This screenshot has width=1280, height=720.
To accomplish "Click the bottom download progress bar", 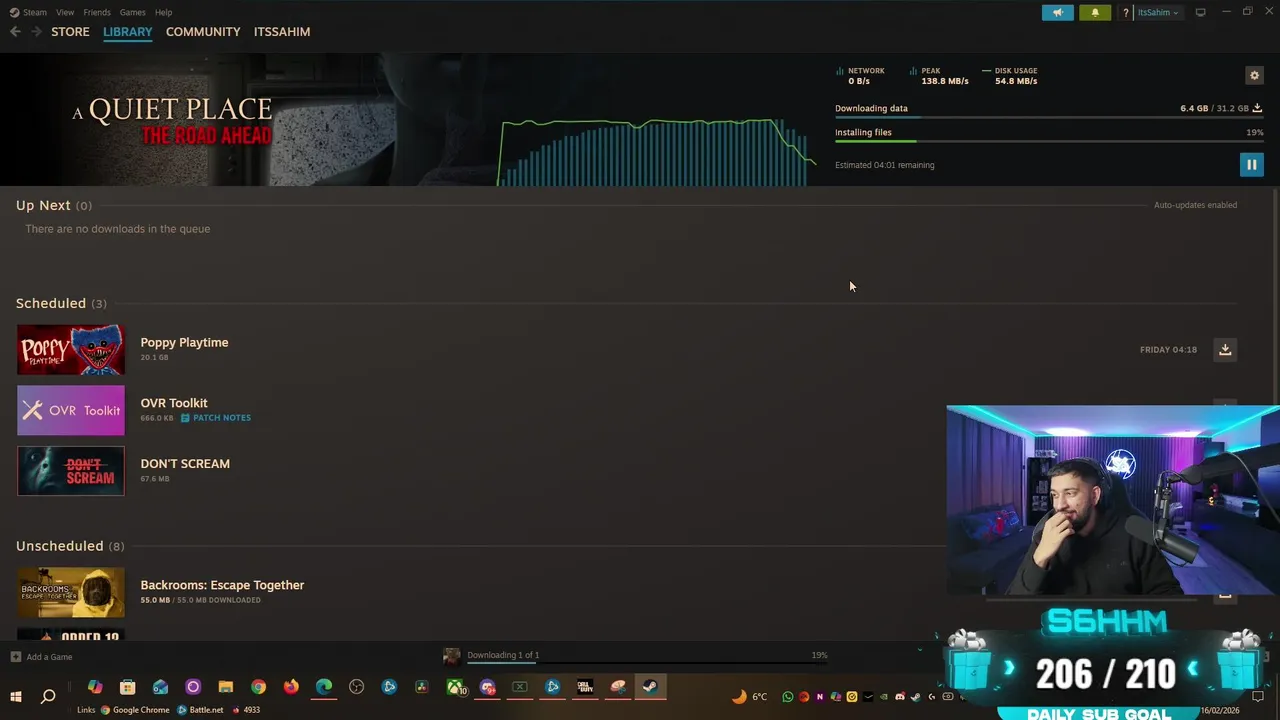I will click(x=647, y=664).
